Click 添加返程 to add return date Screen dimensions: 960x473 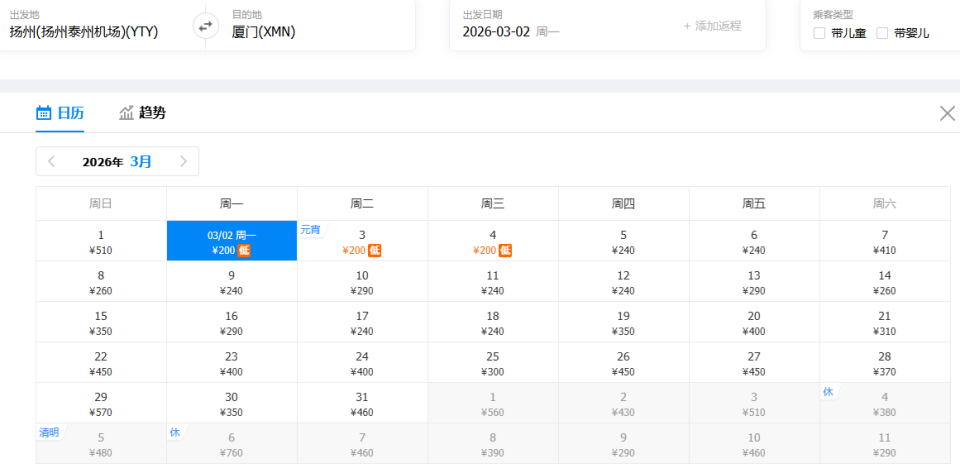[712, 26]
